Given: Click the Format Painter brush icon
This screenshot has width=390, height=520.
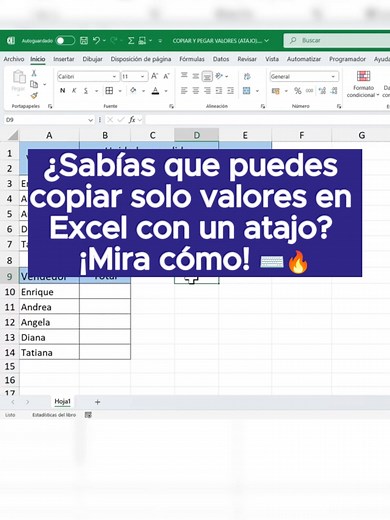Looking at the screenshot, I should (34, 95).
